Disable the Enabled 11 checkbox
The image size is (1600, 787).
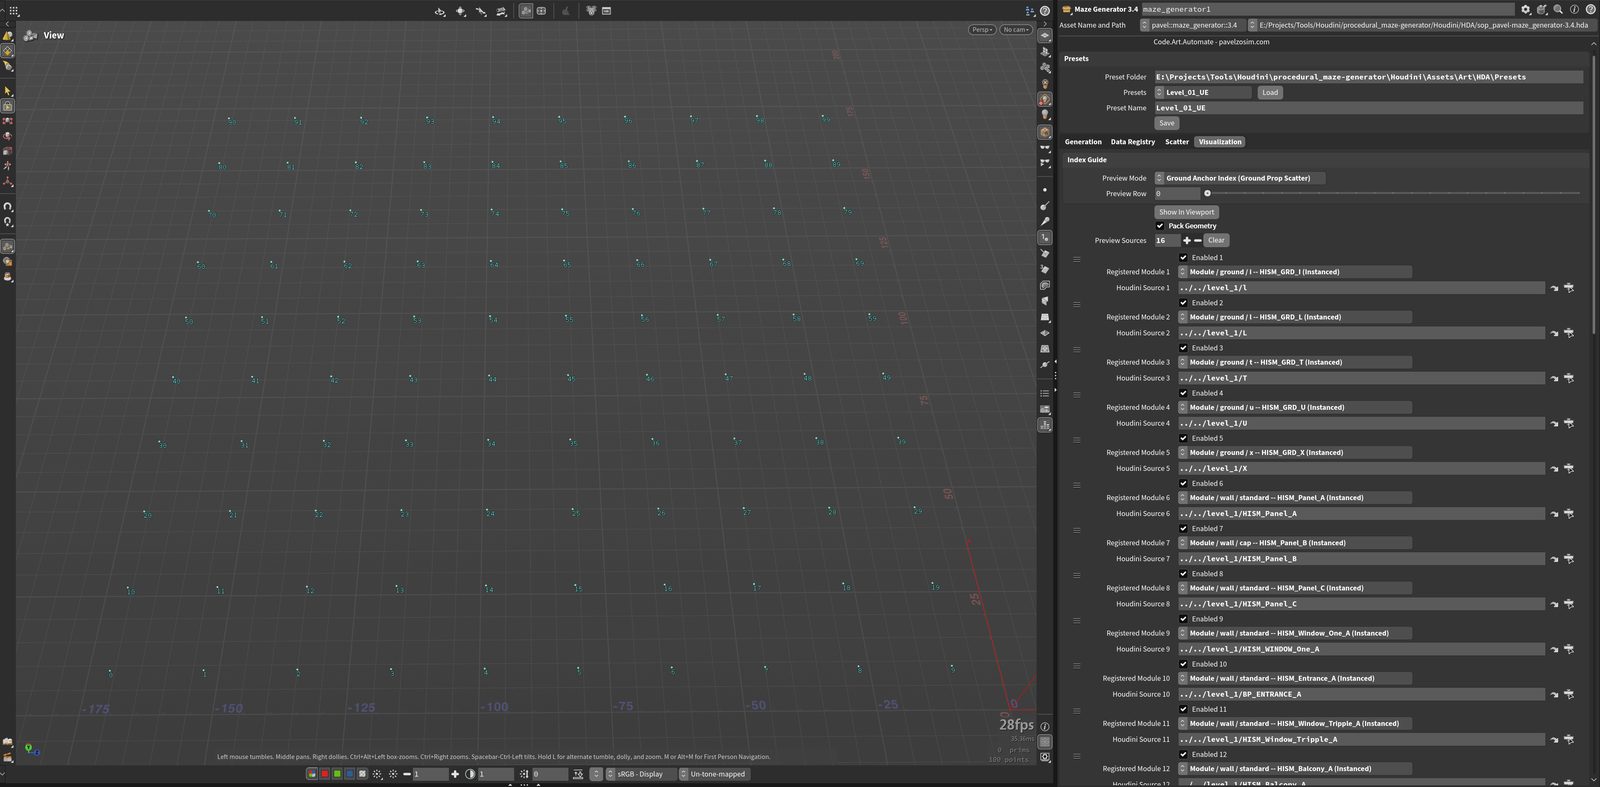[1183, 709]
